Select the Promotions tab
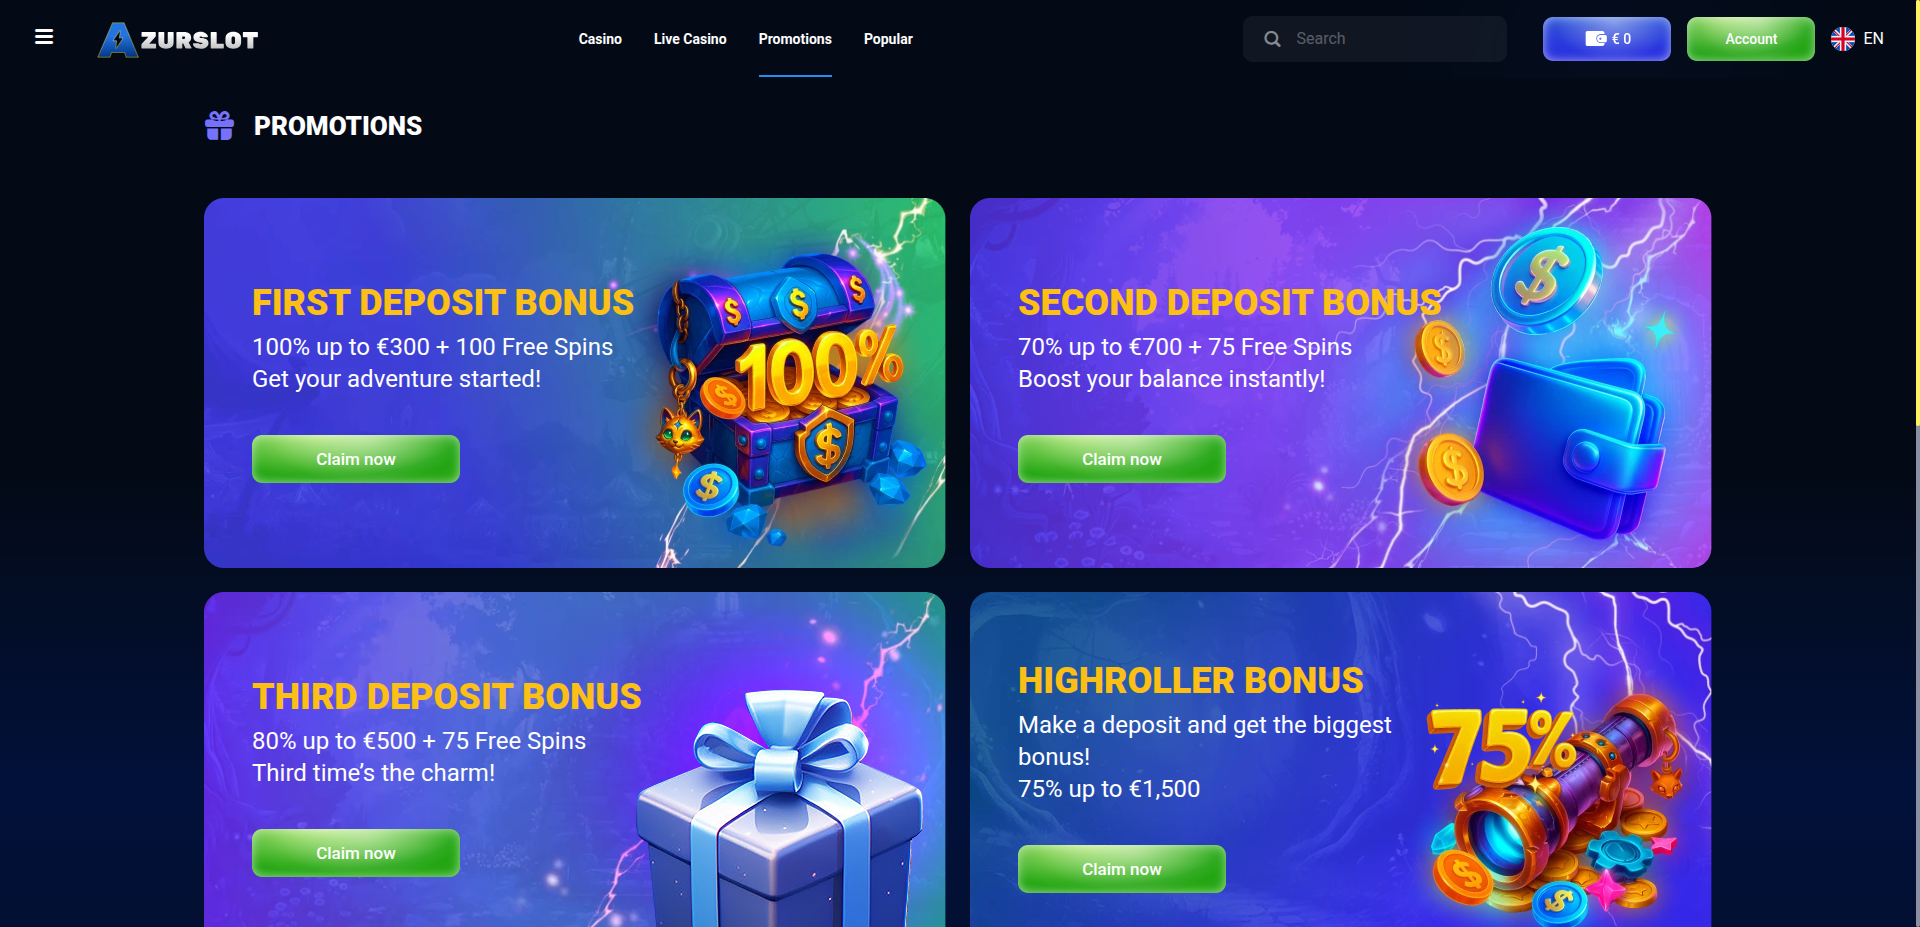Viewport: 1920px width, 927px height. coord(795,39)
